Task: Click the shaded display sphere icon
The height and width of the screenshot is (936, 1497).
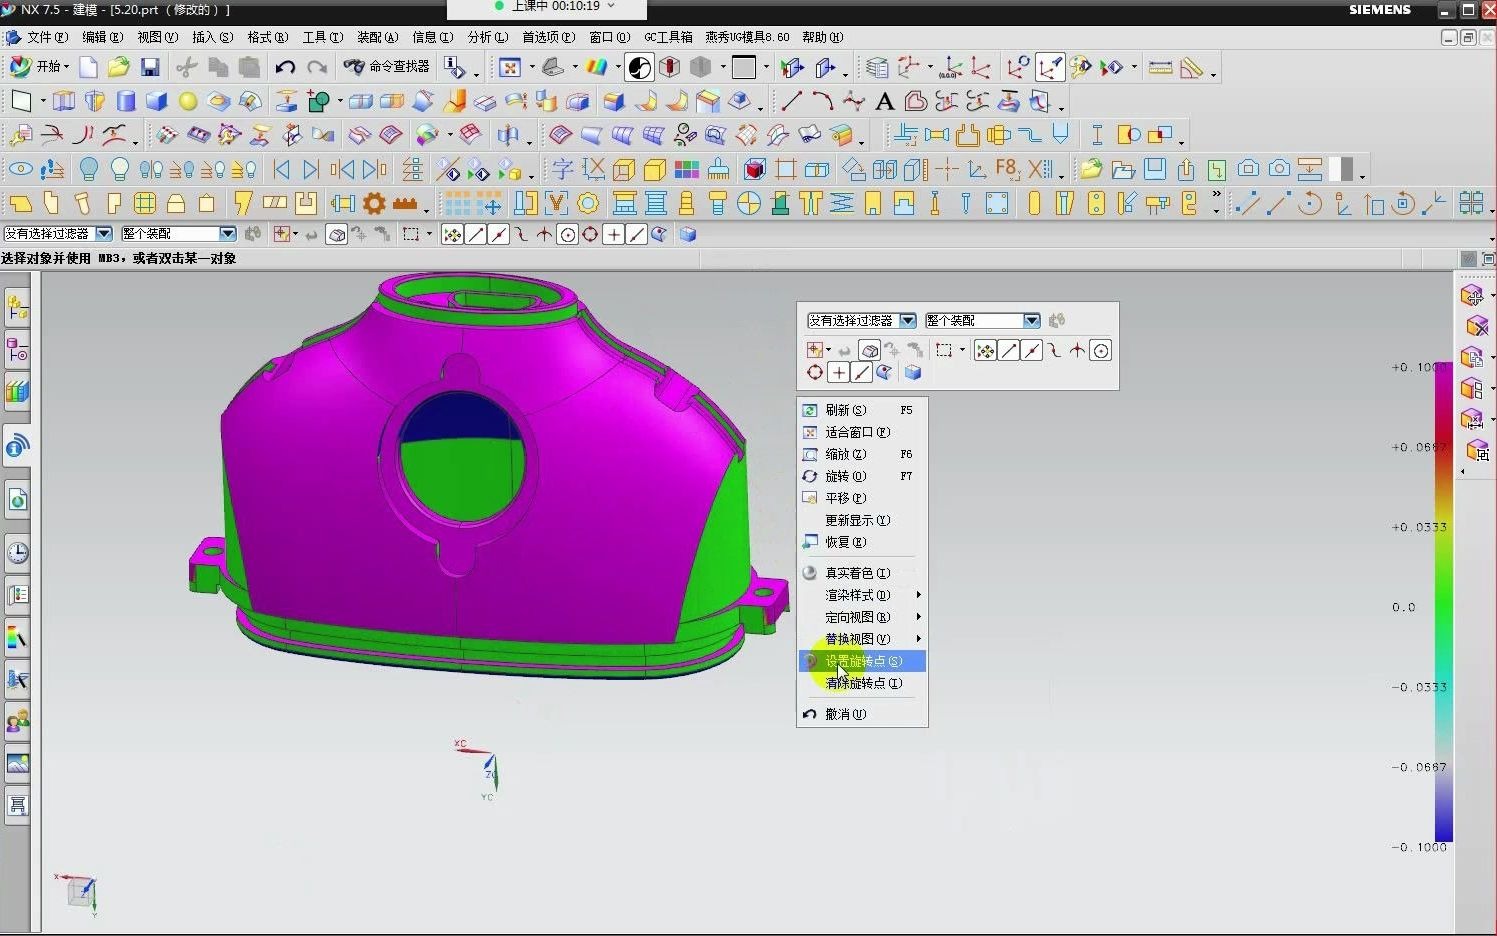Action: click(638, 67)
